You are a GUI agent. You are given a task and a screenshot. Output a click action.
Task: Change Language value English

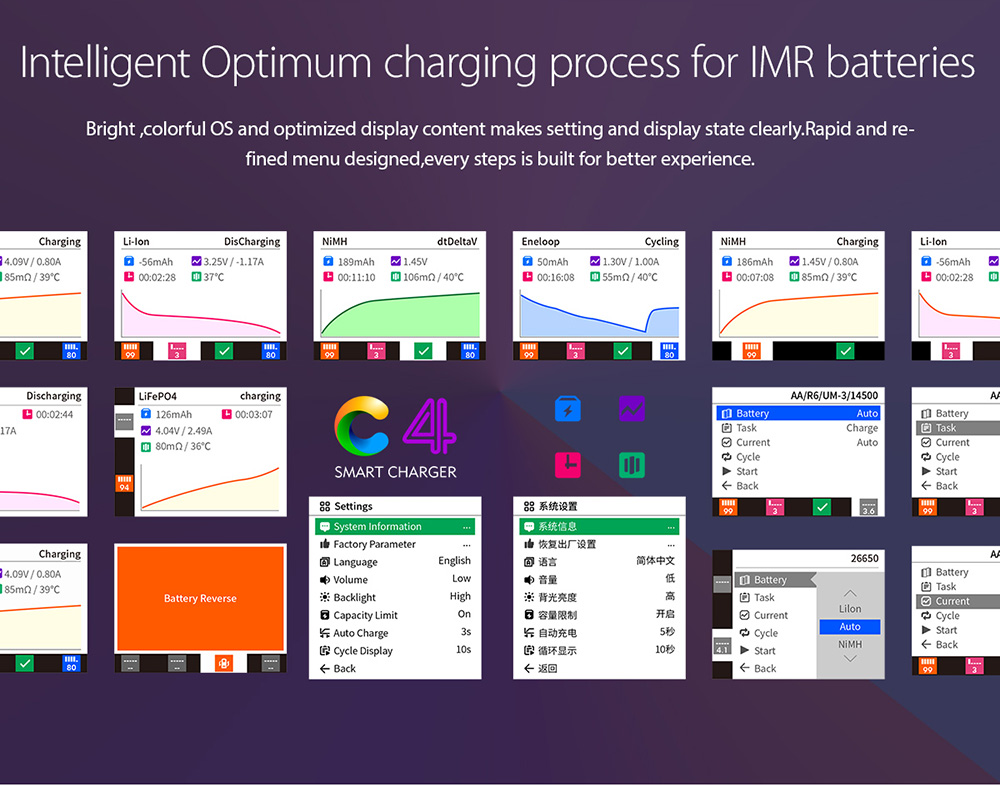click(x=454, y=561)
